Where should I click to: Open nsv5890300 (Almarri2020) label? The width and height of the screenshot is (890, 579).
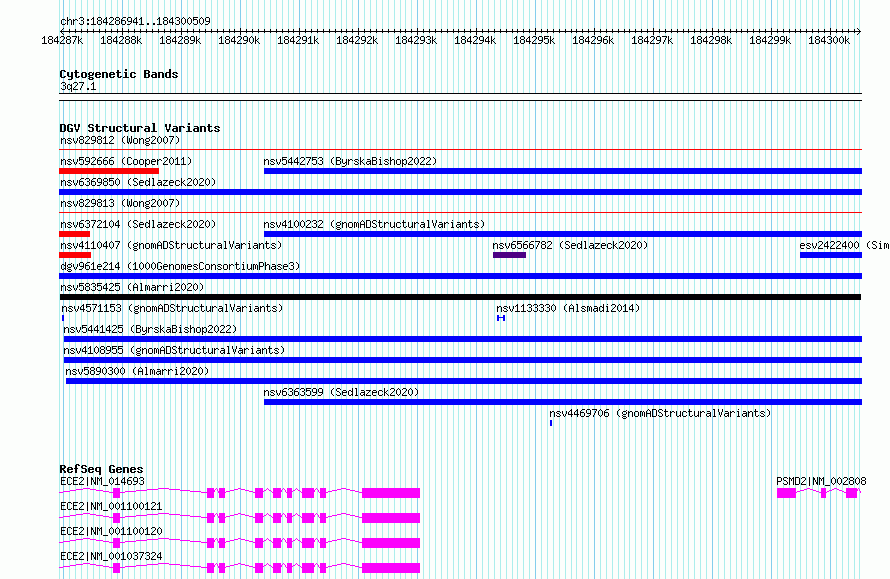137,371
